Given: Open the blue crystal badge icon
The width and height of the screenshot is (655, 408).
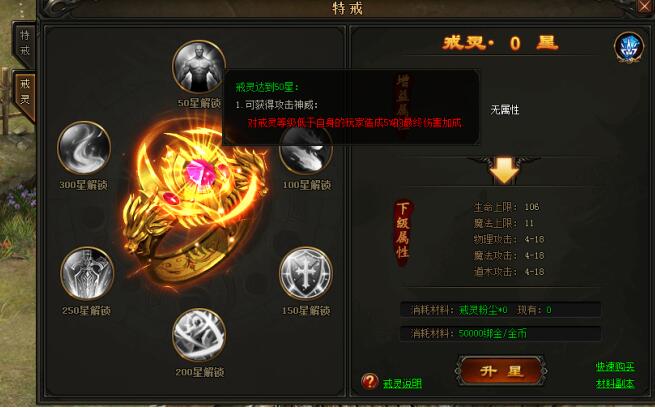Looking at the screenshot, I should pos(629,47).
